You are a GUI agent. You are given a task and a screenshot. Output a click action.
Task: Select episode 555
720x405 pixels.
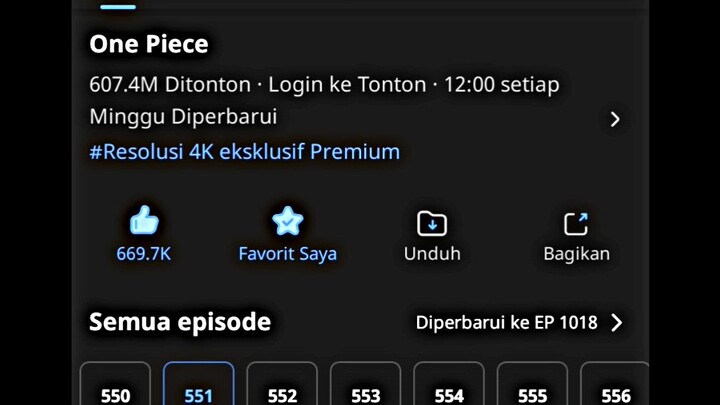(532, 384)
